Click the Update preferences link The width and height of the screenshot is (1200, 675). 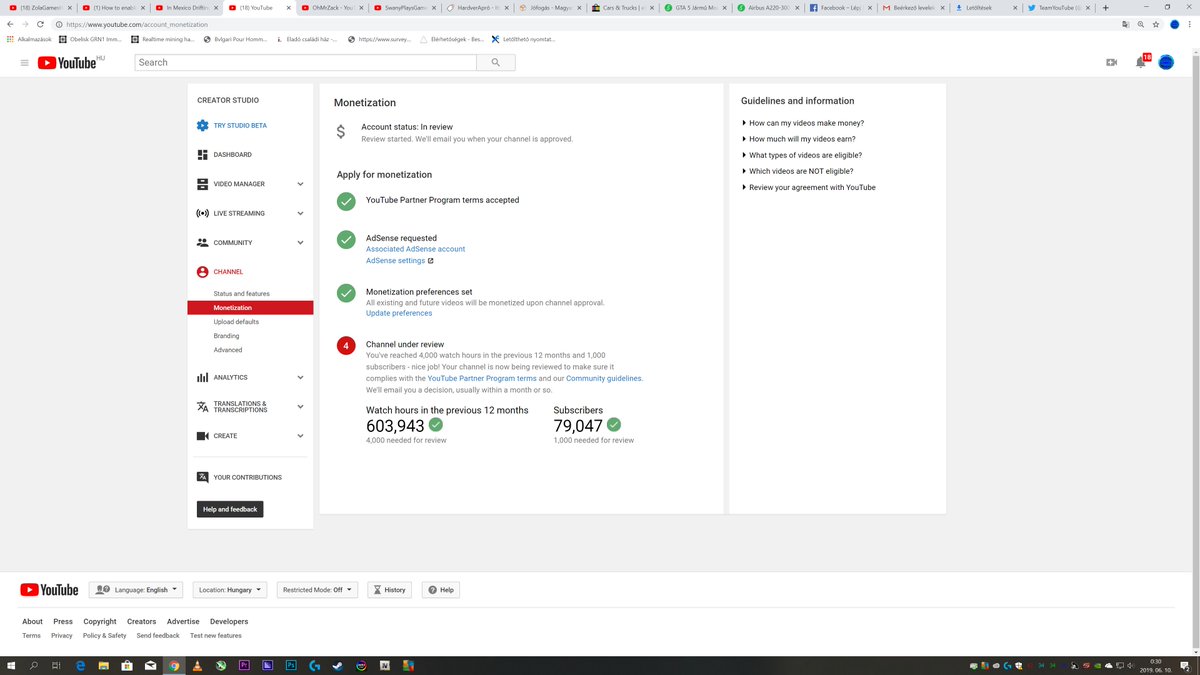tap(399, 313)
